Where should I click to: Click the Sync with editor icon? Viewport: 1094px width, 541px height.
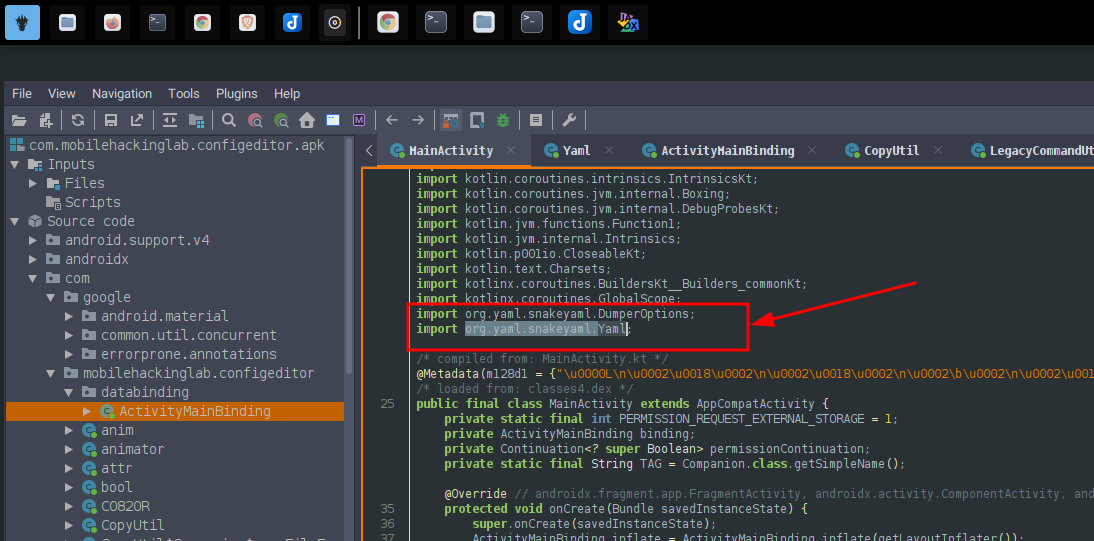coord(170,120)
